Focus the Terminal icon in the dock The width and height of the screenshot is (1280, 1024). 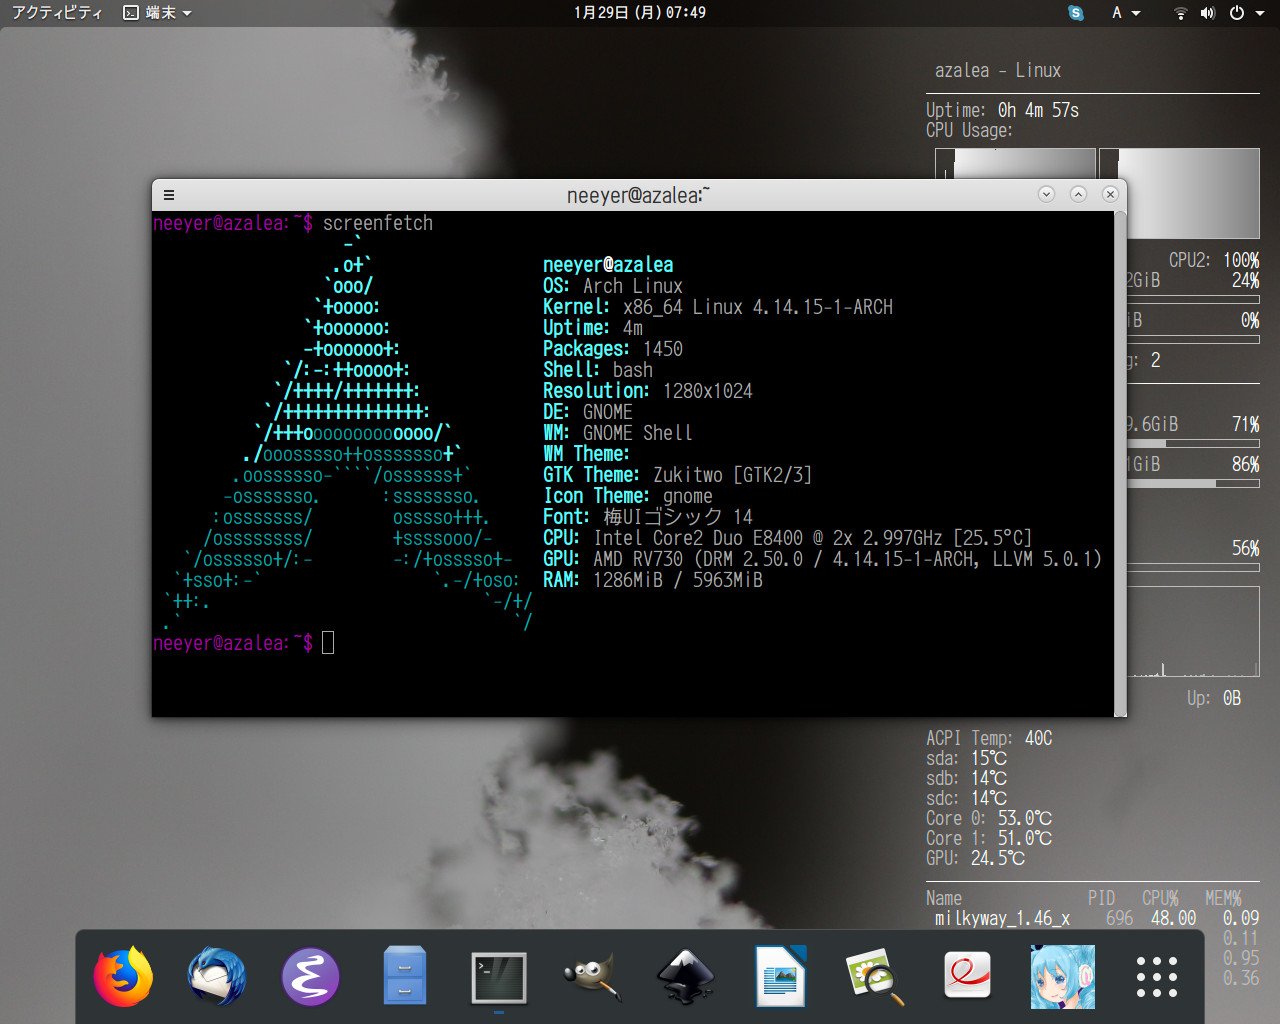tap(499, 977)
